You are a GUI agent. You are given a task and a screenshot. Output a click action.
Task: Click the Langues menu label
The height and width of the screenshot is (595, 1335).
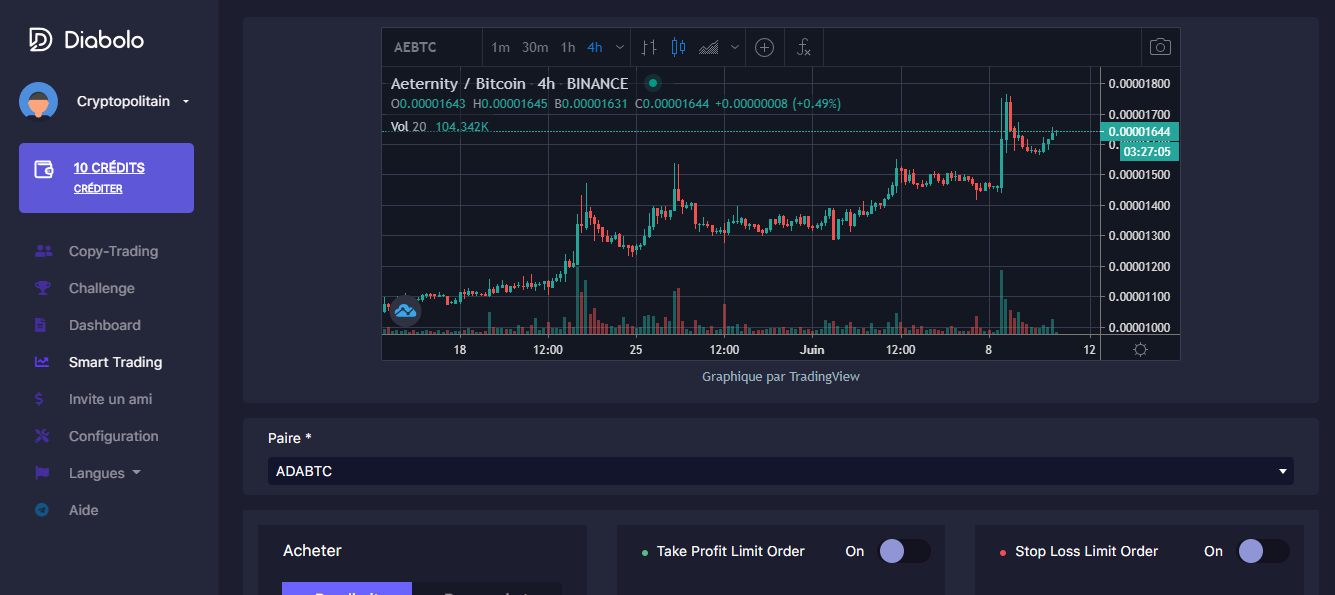(x=97, y=473)
